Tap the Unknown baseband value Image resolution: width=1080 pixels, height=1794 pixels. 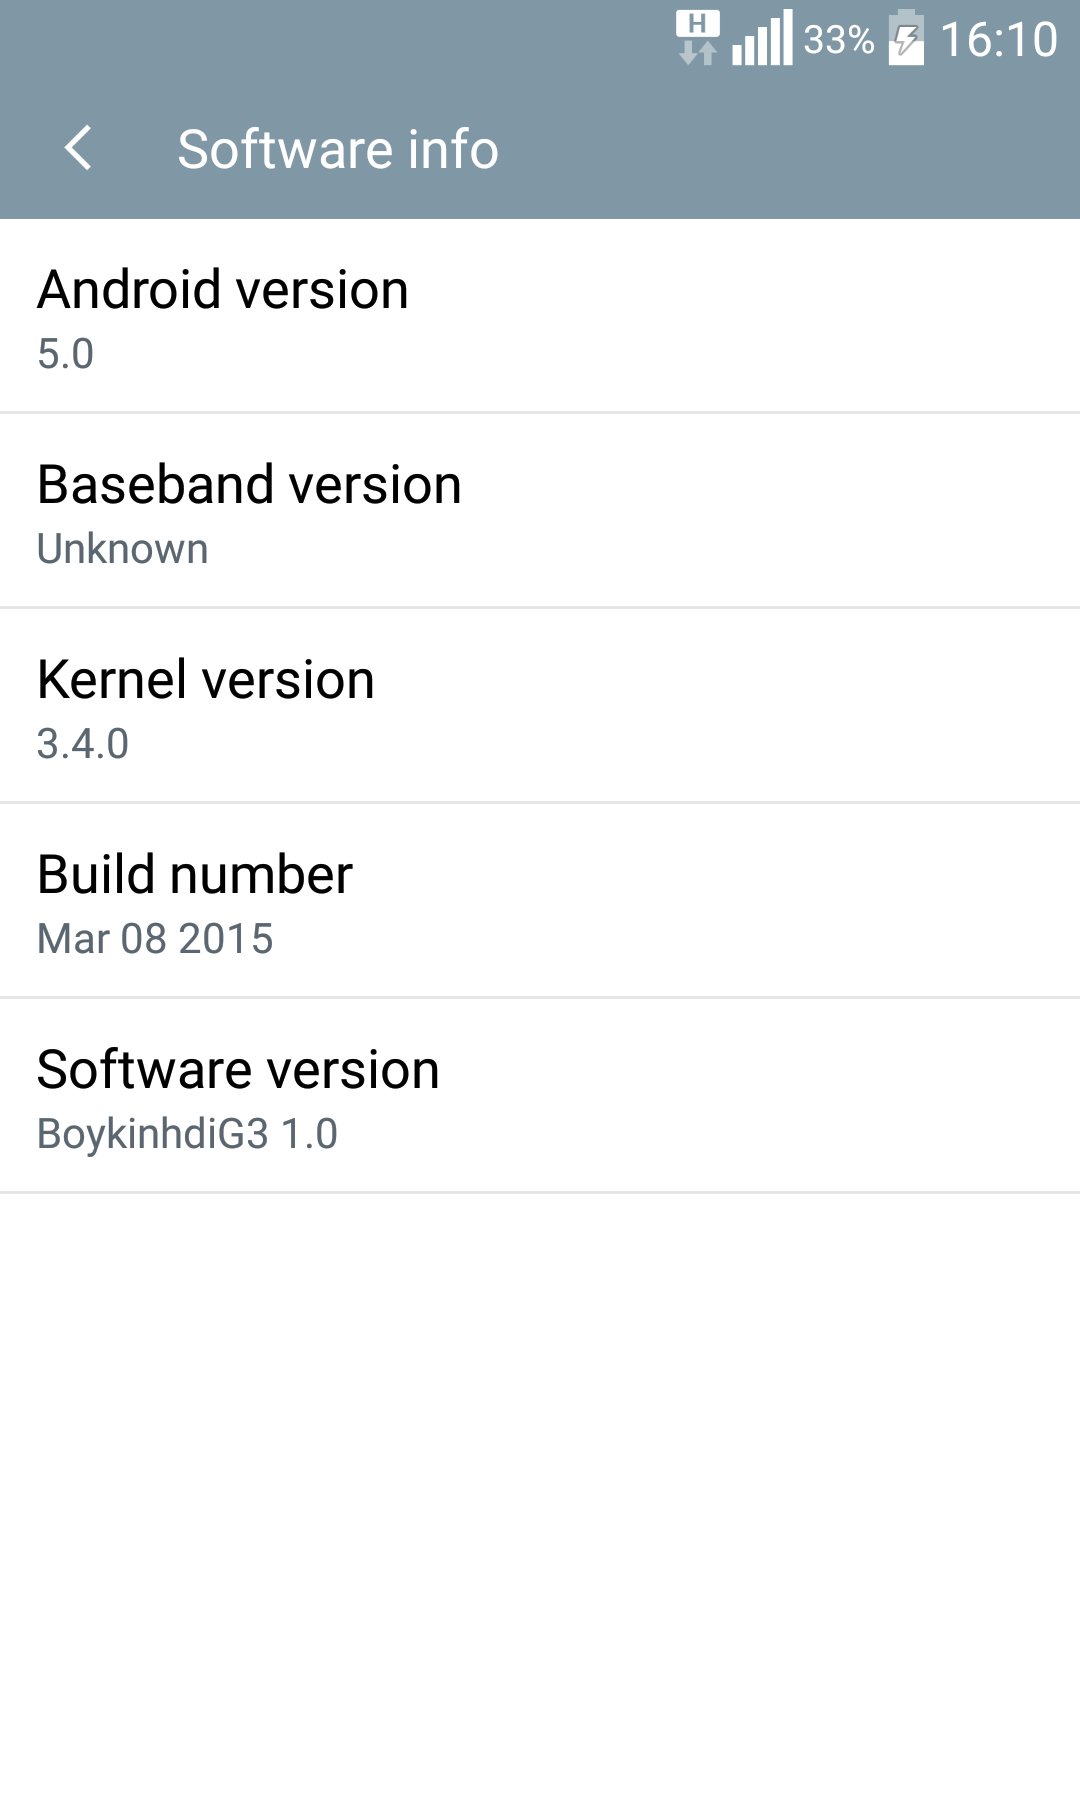(x=123, y=549)
